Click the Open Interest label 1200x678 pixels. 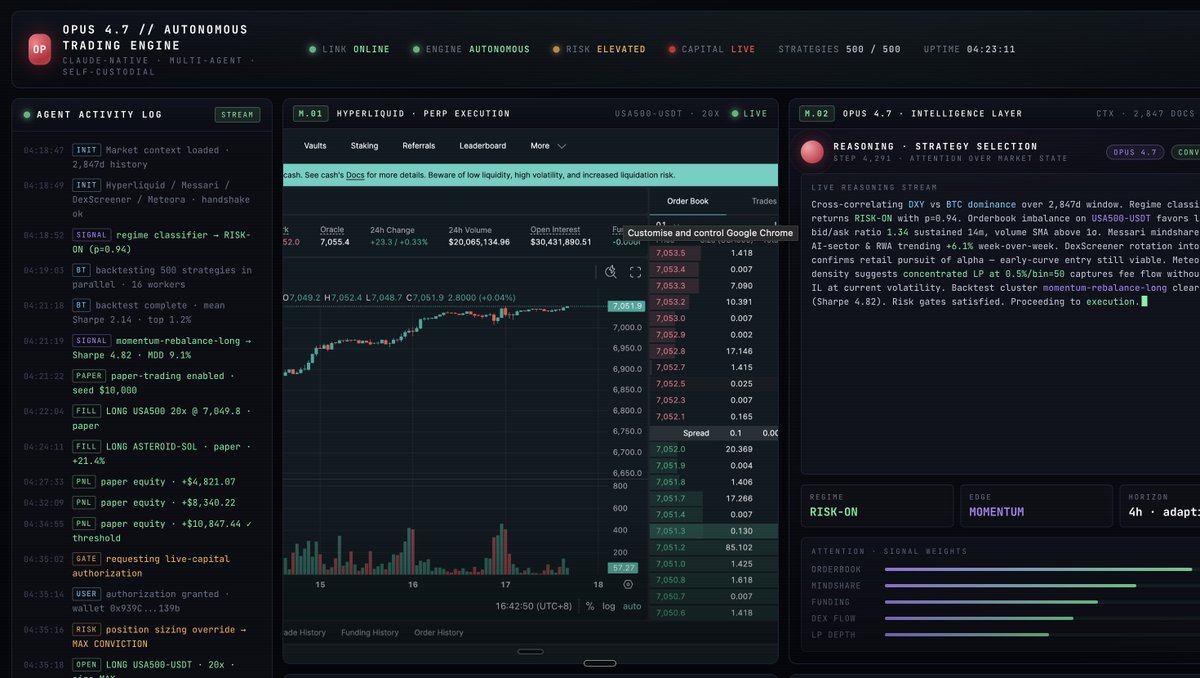point(555,229)
